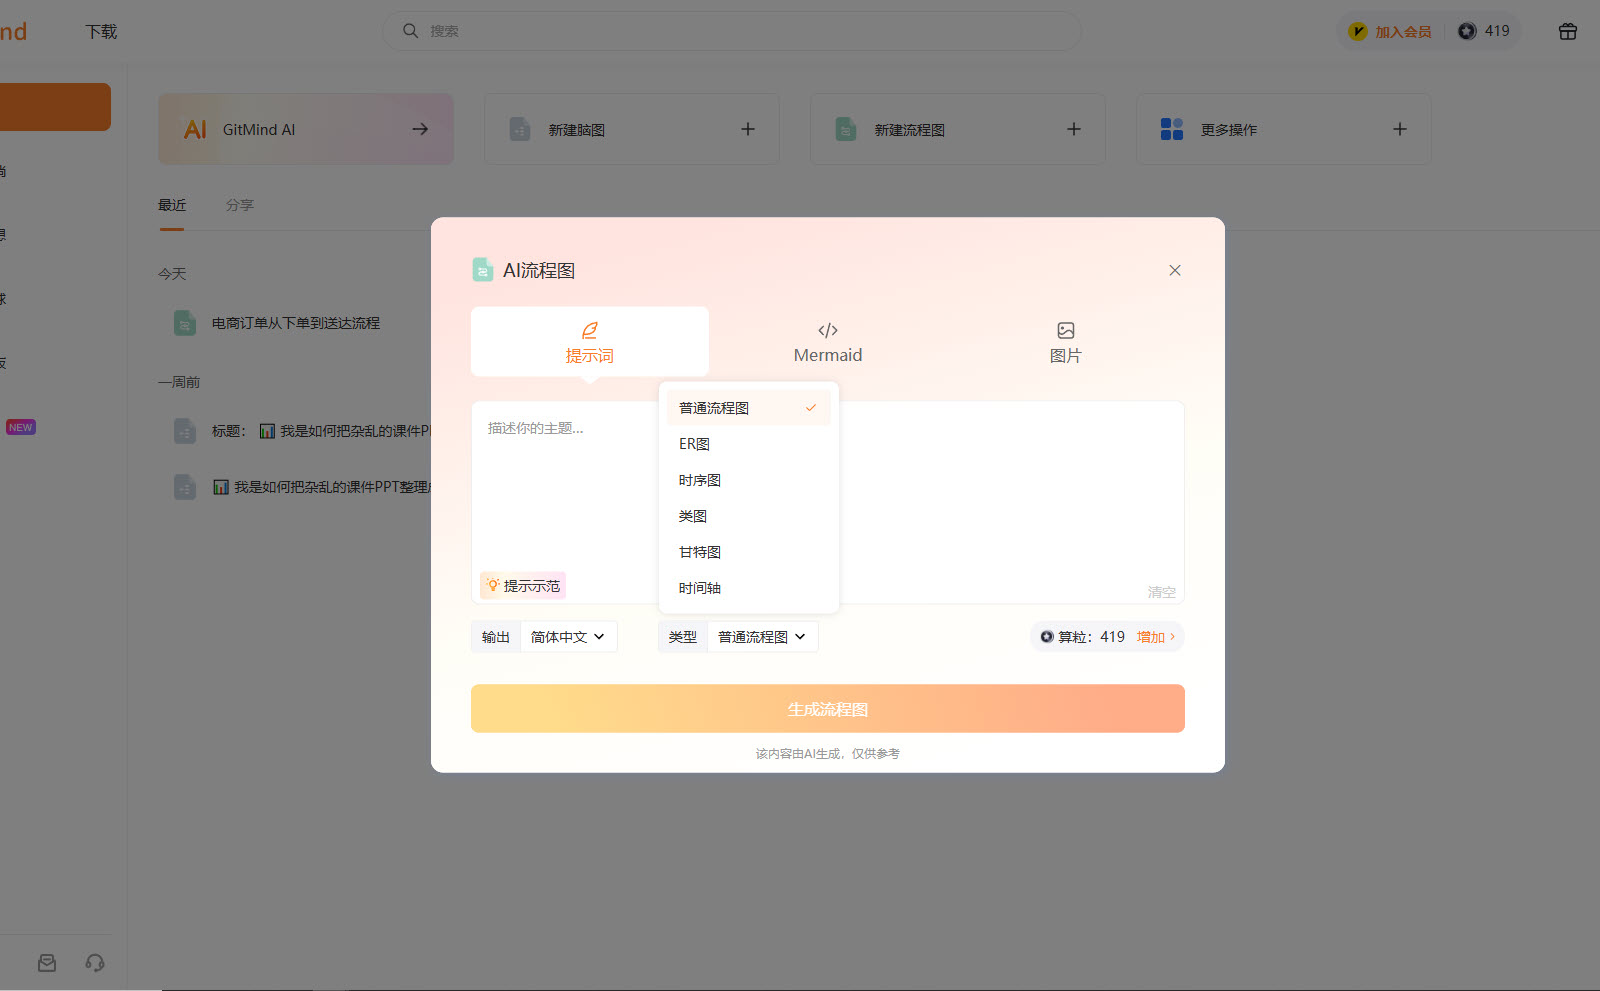This screenshot has width=1600, height=991.
Task: Collapse the 普通流程图 type dropdown
Action: [762, 637]
